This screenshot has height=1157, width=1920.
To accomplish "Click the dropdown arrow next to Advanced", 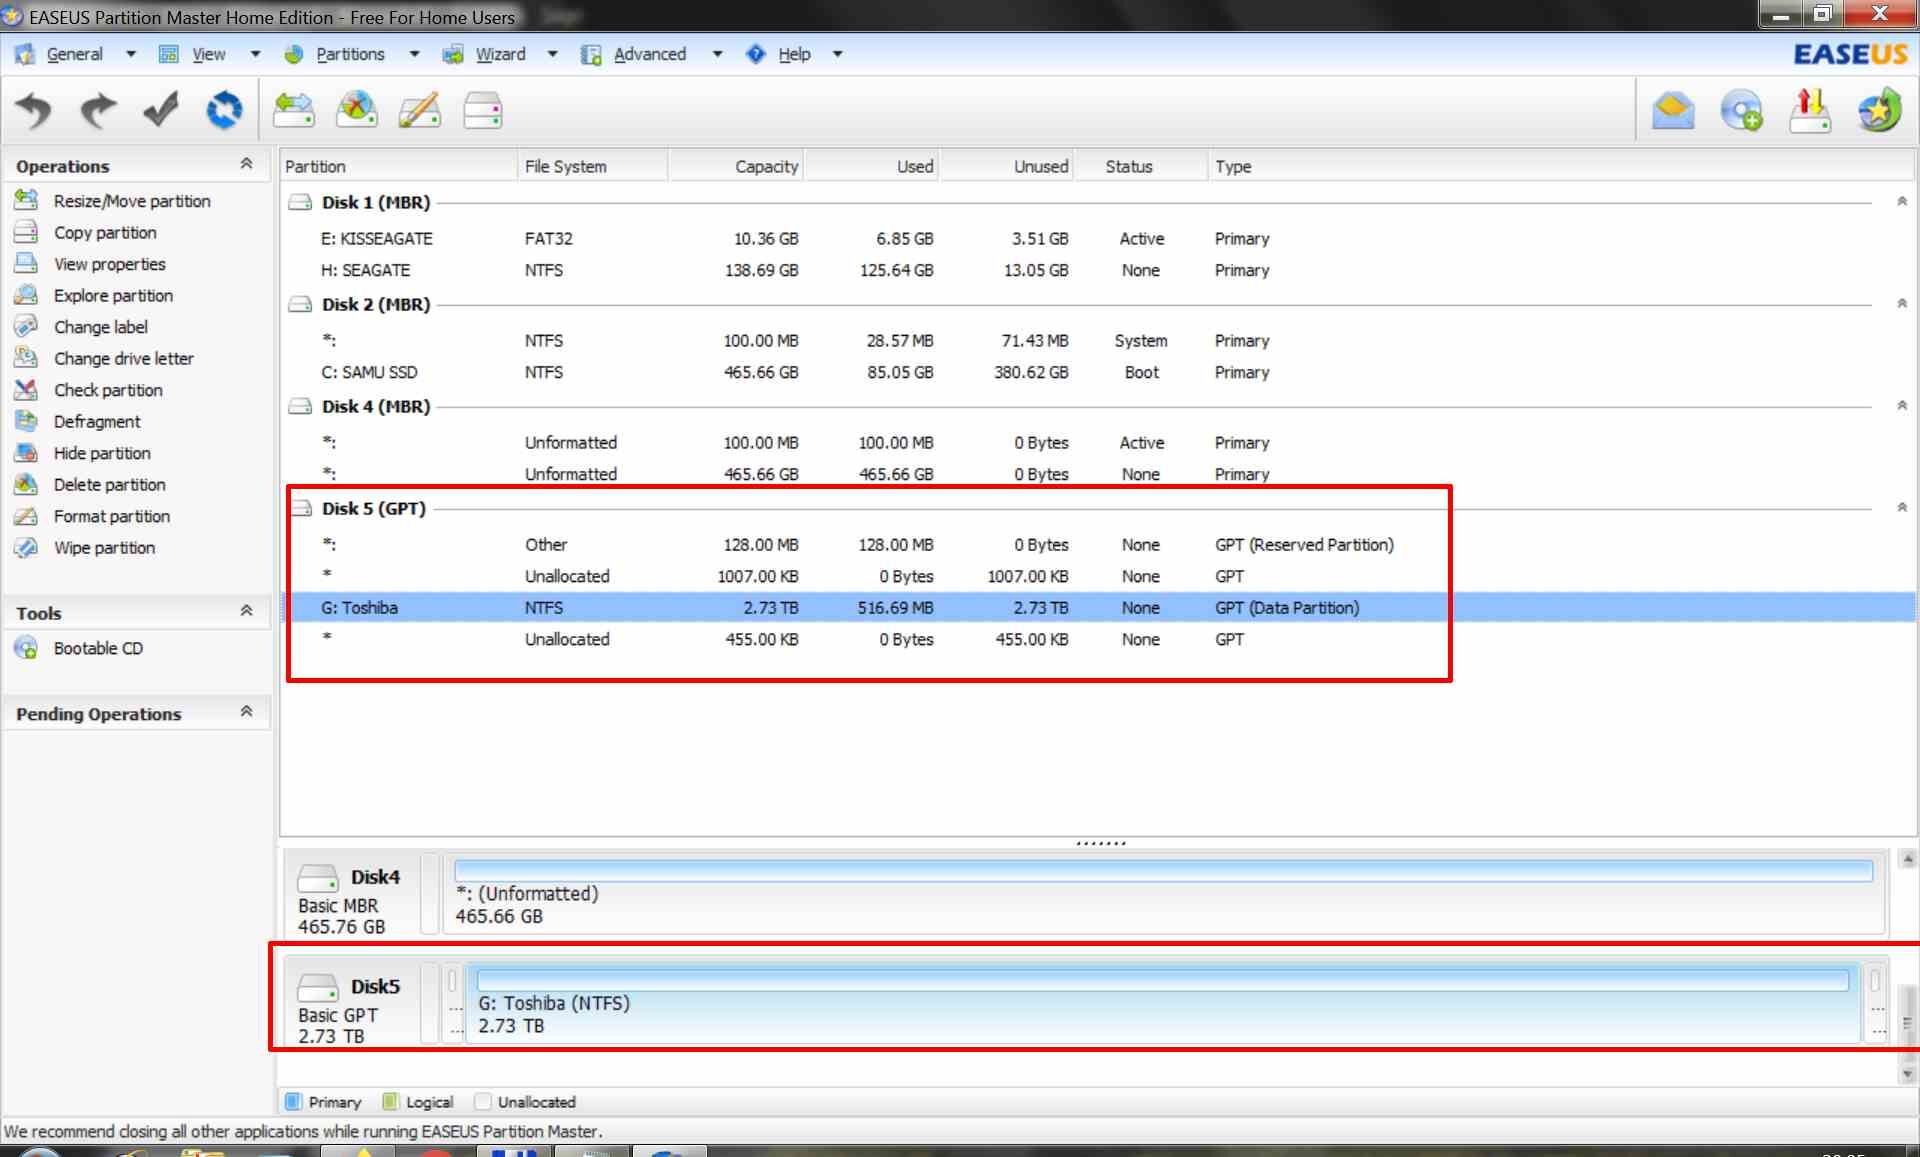I will pos(717,54).
